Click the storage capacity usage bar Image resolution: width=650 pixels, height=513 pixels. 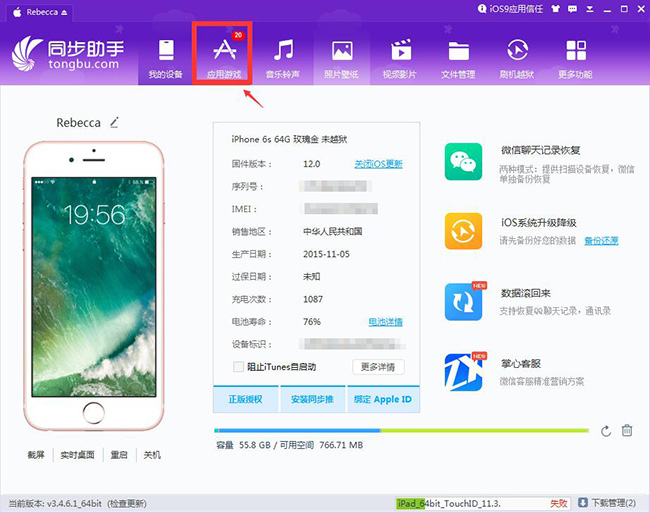click(x=401, y=431)
